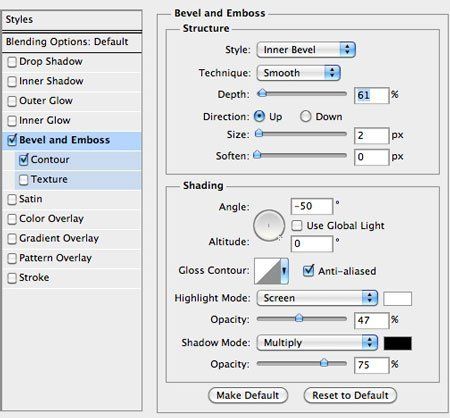Image resolution: width=450 pixels, height=418 pixels.
Task: Click the Soften pixel value field
Action: pos(372,157)
